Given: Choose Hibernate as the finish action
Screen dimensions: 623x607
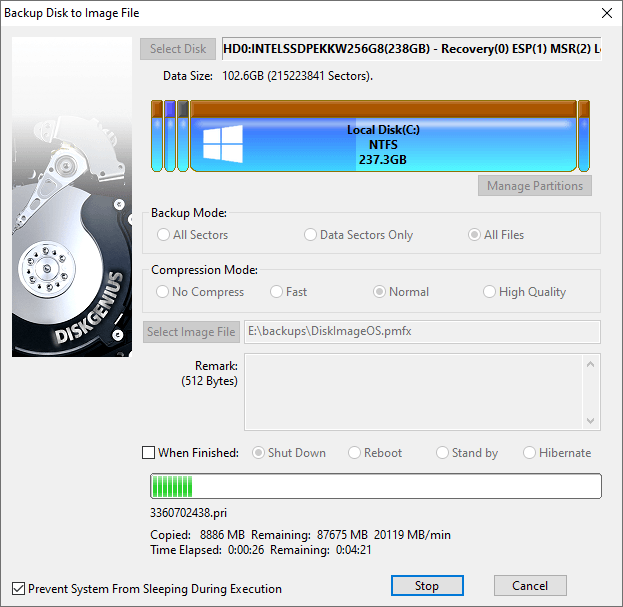Looking at the screenshot, I should pos(530,453).
